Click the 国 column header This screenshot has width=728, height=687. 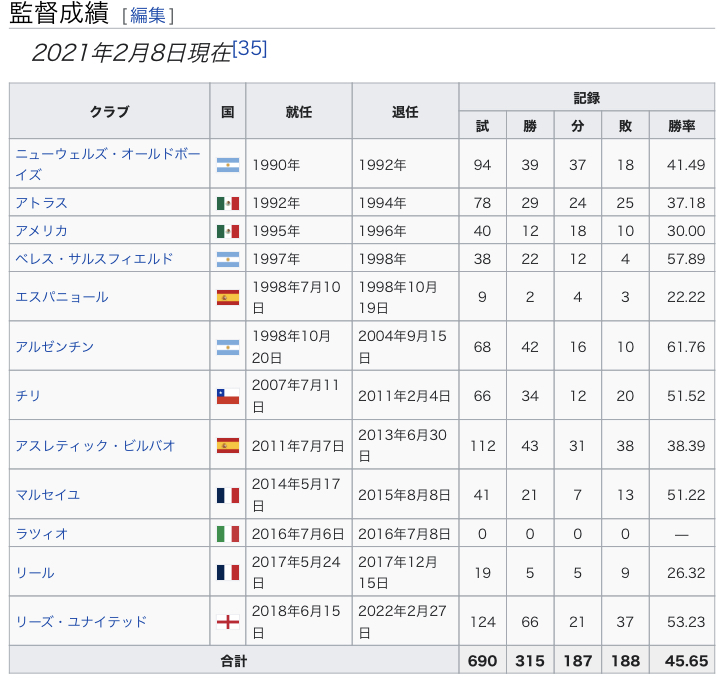click(x=228, y=111)
